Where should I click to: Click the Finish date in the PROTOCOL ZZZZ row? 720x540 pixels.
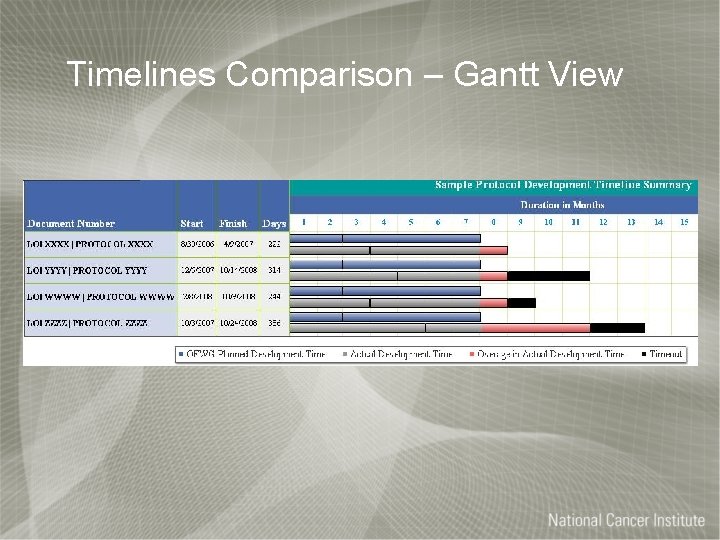click(238, 323)
